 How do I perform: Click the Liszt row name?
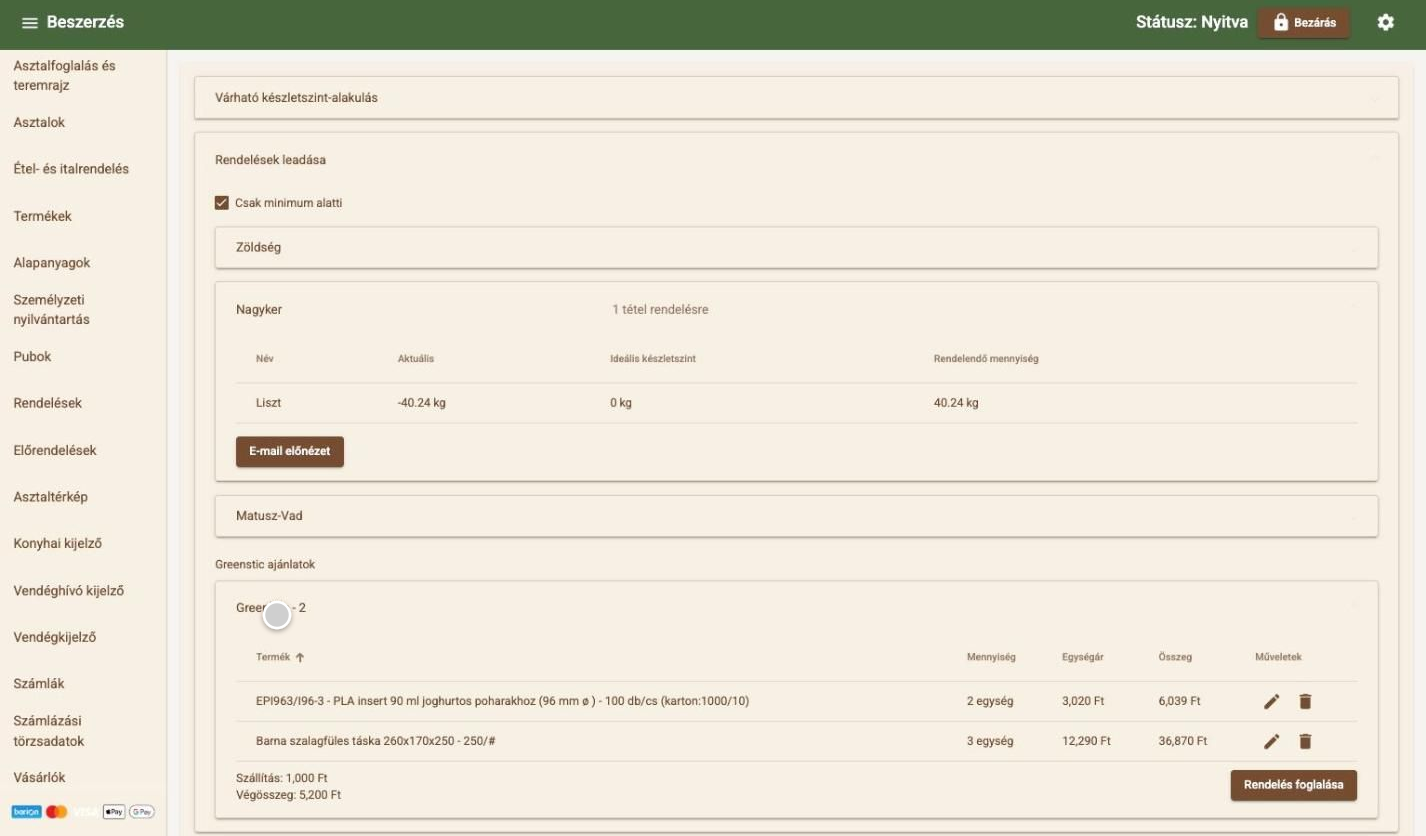[x=269, y=404]
